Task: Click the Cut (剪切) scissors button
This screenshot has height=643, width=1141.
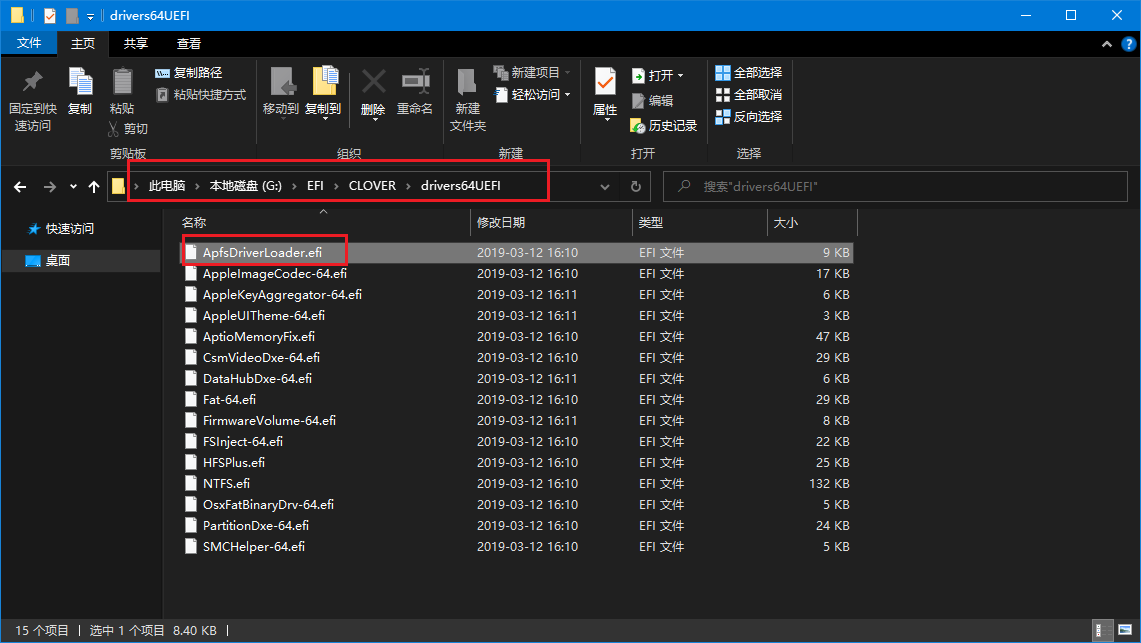Action: (x=127, y=129)
